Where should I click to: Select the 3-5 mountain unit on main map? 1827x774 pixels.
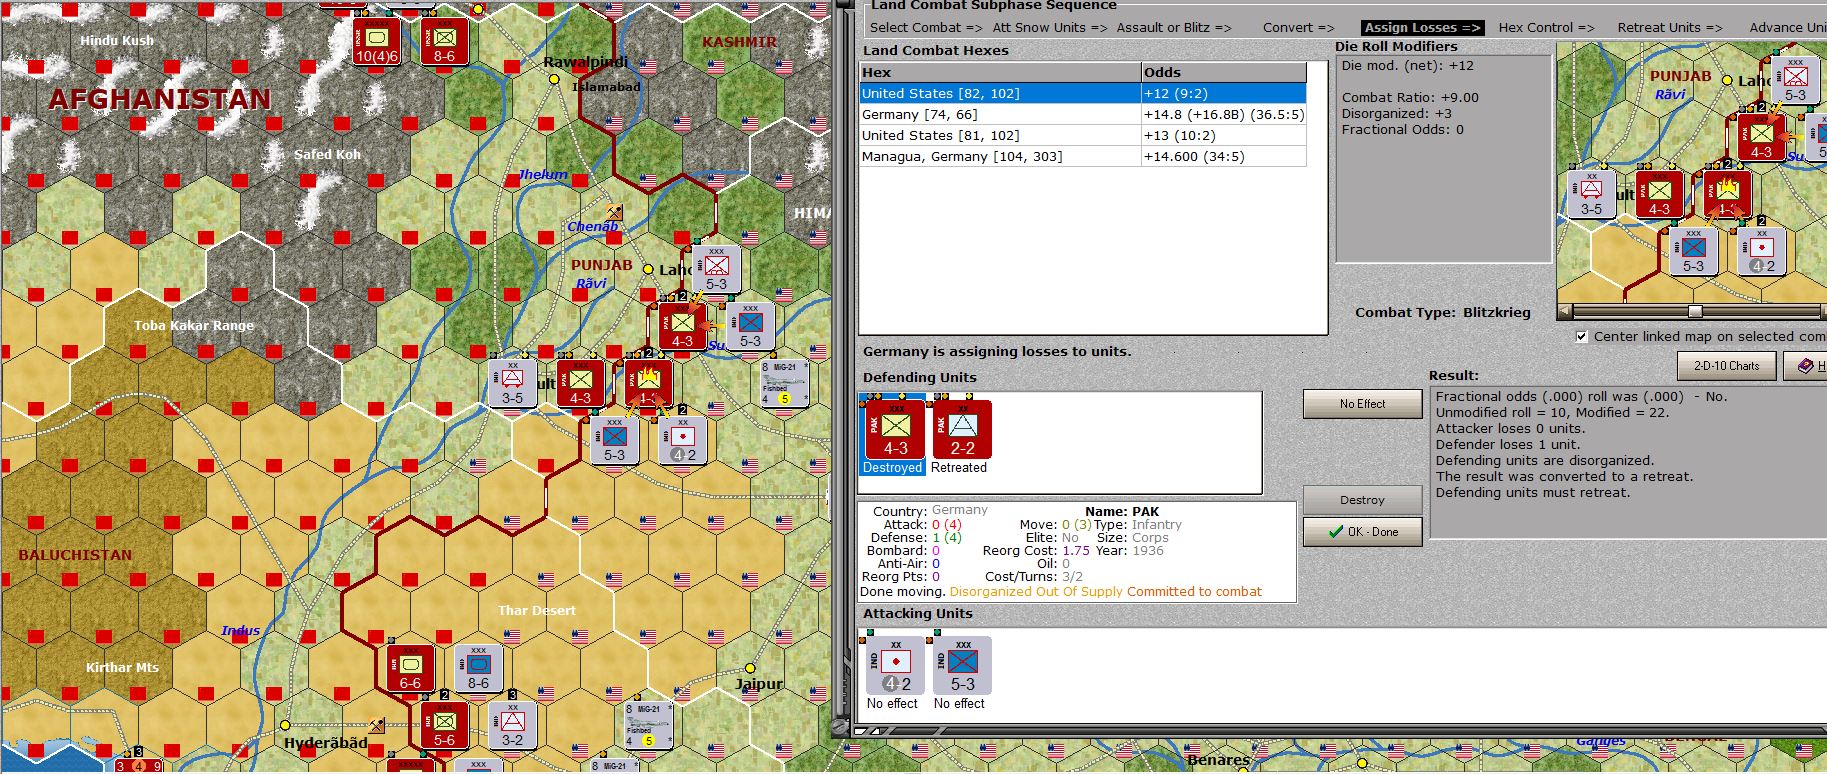[x=512, y=383]
